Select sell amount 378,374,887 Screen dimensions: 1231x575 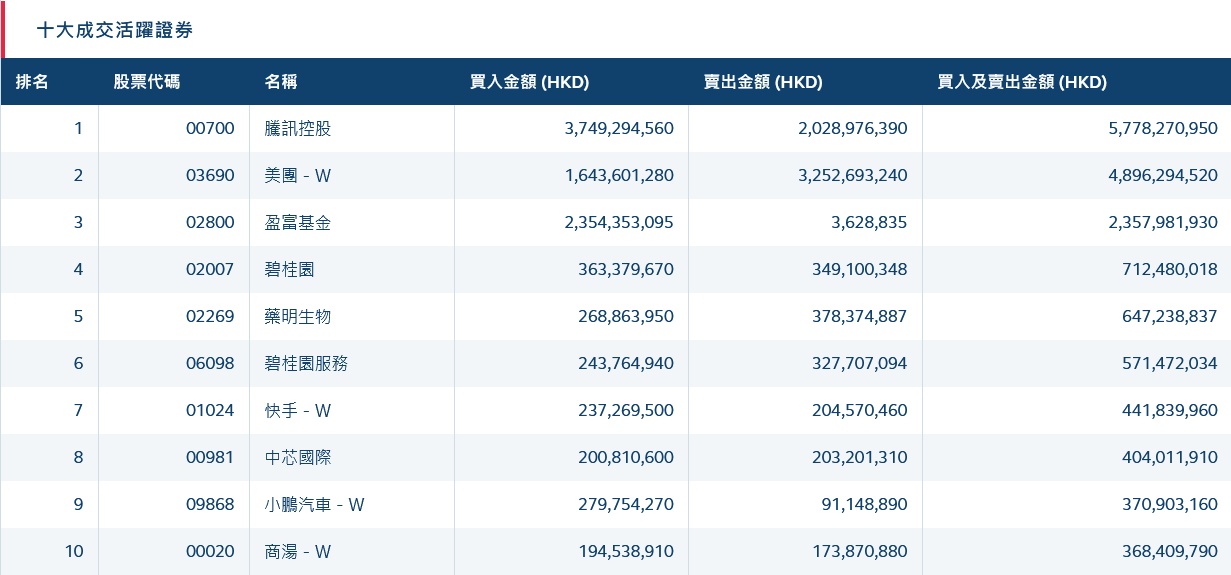(x=860, y=316)
